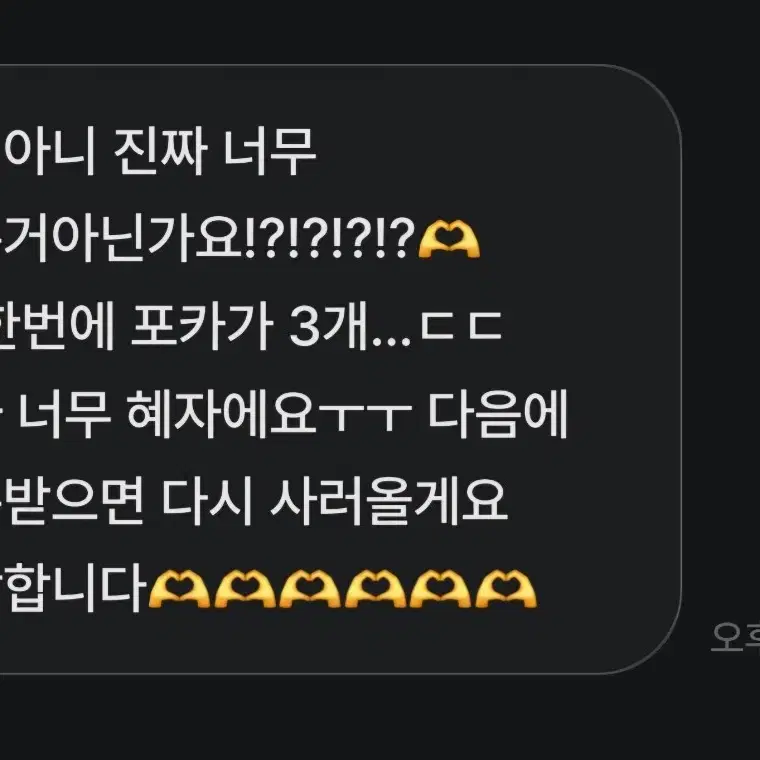
Task: Tap the ㅜㅜ crying characters
Action: click(365, 416)
